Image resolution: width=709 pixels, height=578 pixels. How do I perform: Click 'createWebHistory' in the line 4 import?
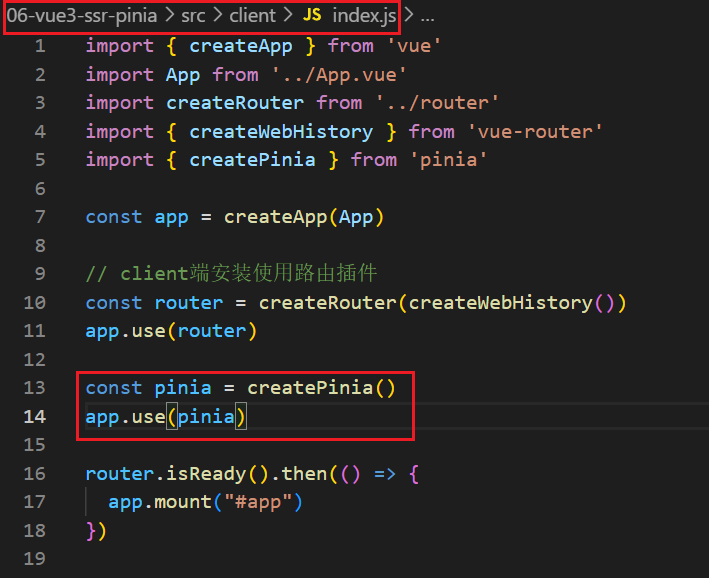coord(281,132)
